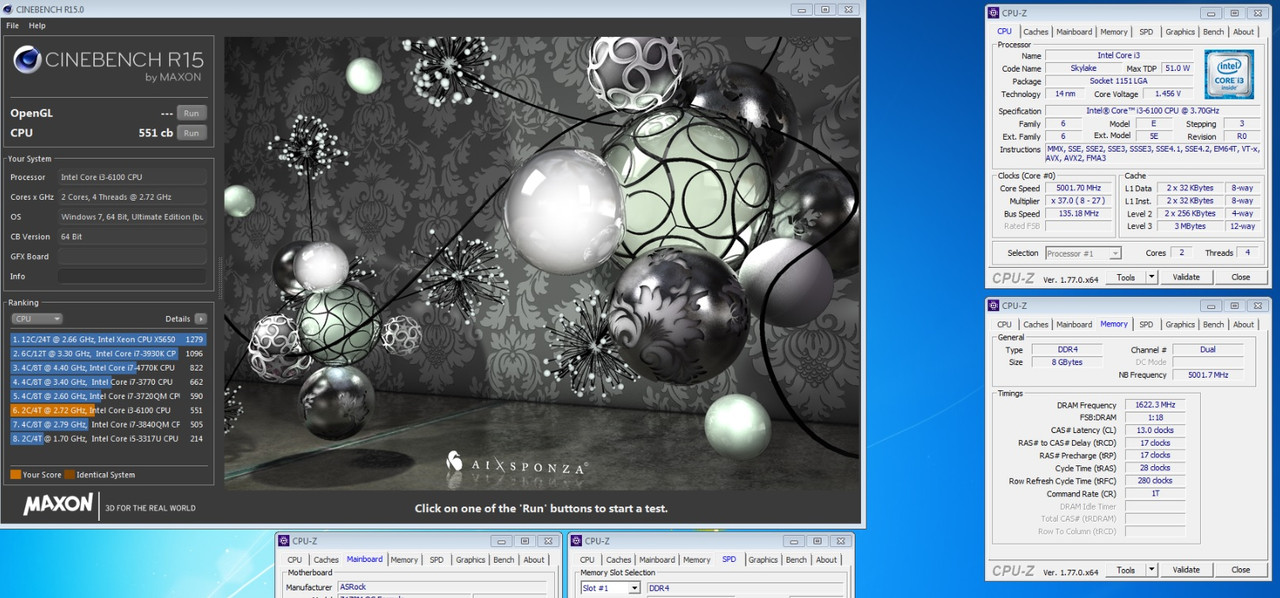
Task: Click the AIXSPONZA rendered scene image
Action: 541,263
